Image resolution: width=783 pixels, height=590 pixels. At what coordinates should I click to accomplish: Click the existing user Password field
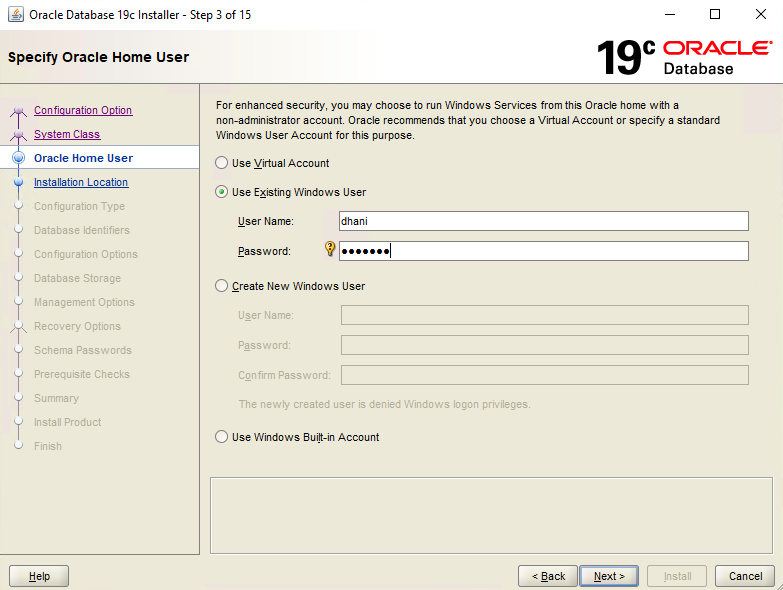544,251
